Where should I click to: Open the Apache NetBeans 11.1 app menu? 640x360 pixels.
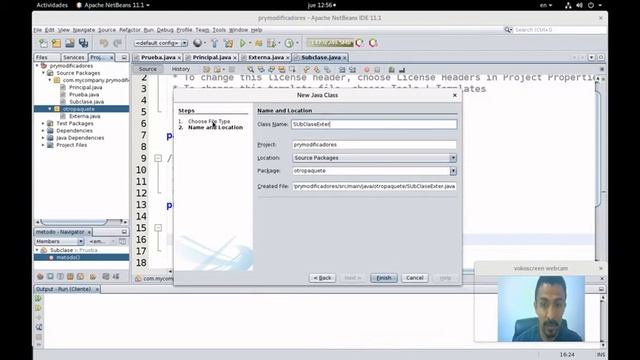point(113,5)
